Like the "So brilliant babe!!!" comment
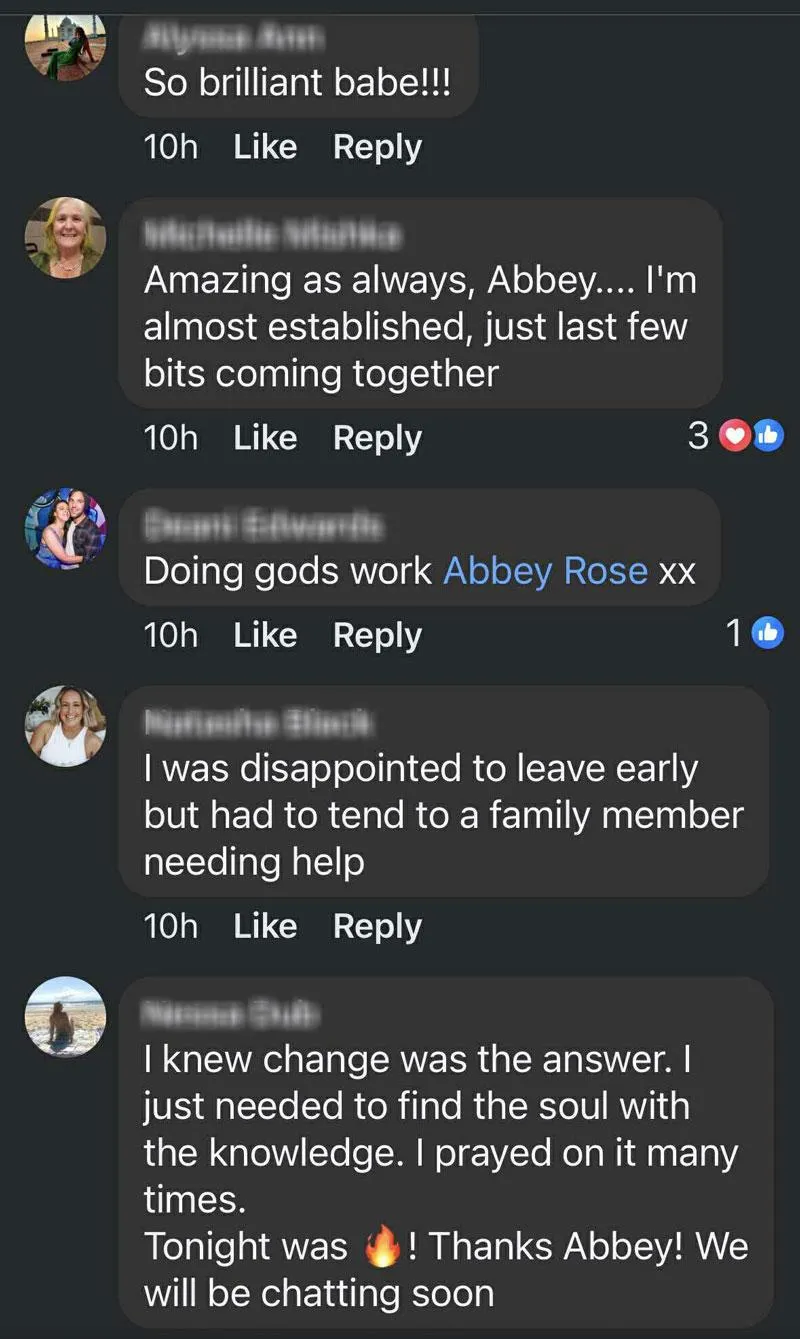800x1339 pixels. coord(265,147)
